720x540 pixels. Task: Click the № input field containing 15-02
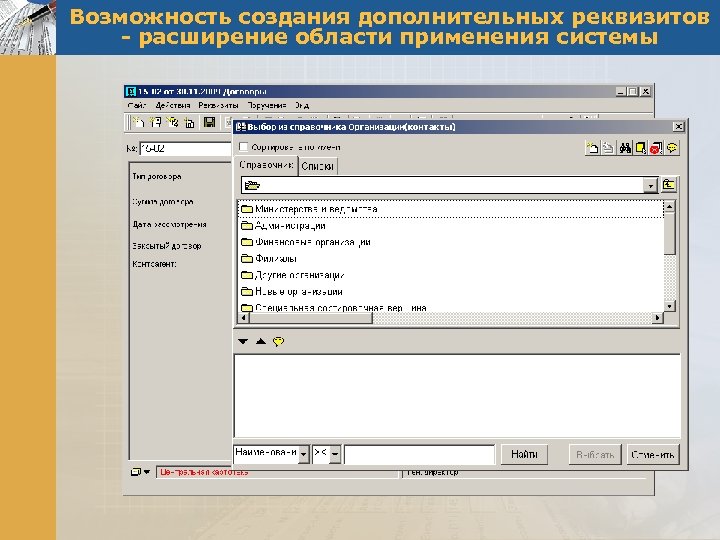[185, 149]
